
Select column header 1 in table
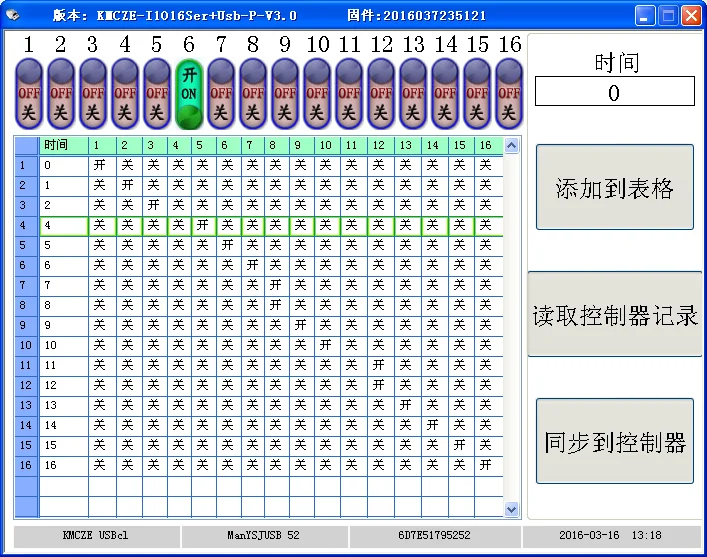(x=102, y=145)
